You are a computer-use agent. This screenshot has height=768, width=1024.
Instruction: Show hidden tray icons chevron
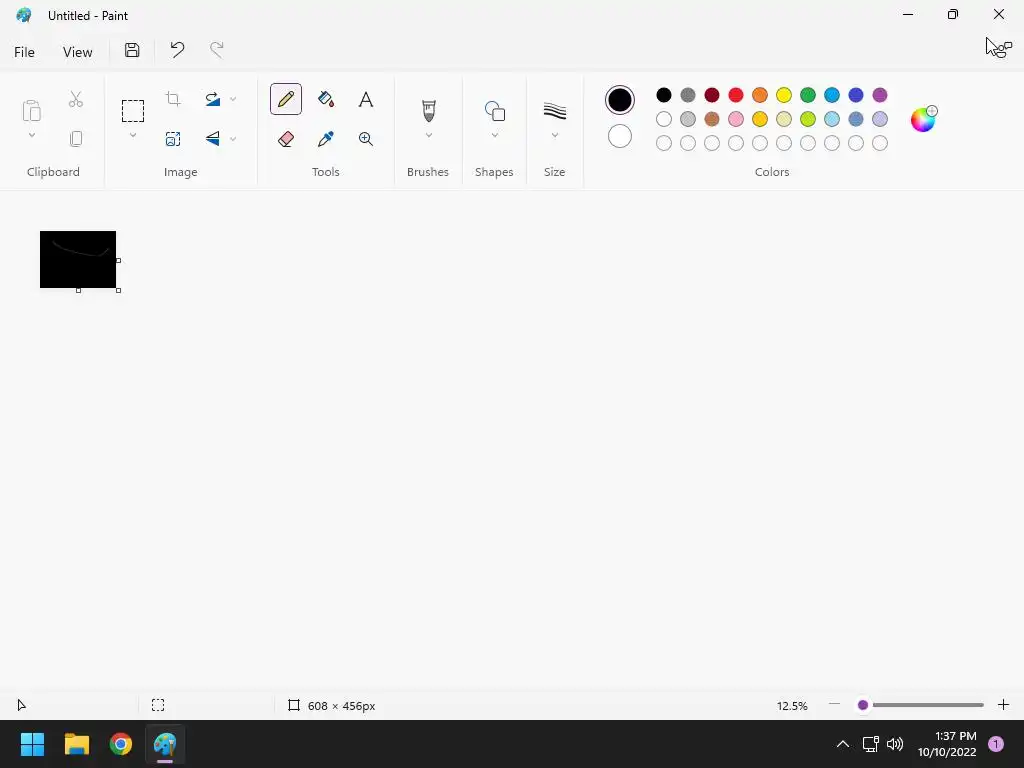843,744
